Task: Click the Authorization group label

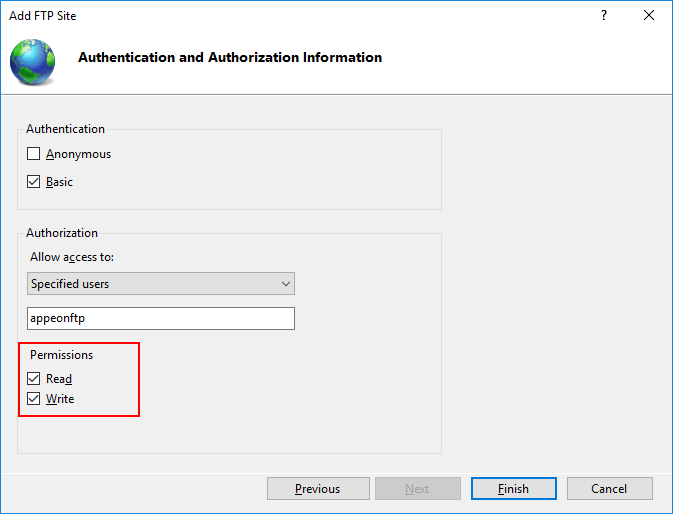Action: point(62,233)
